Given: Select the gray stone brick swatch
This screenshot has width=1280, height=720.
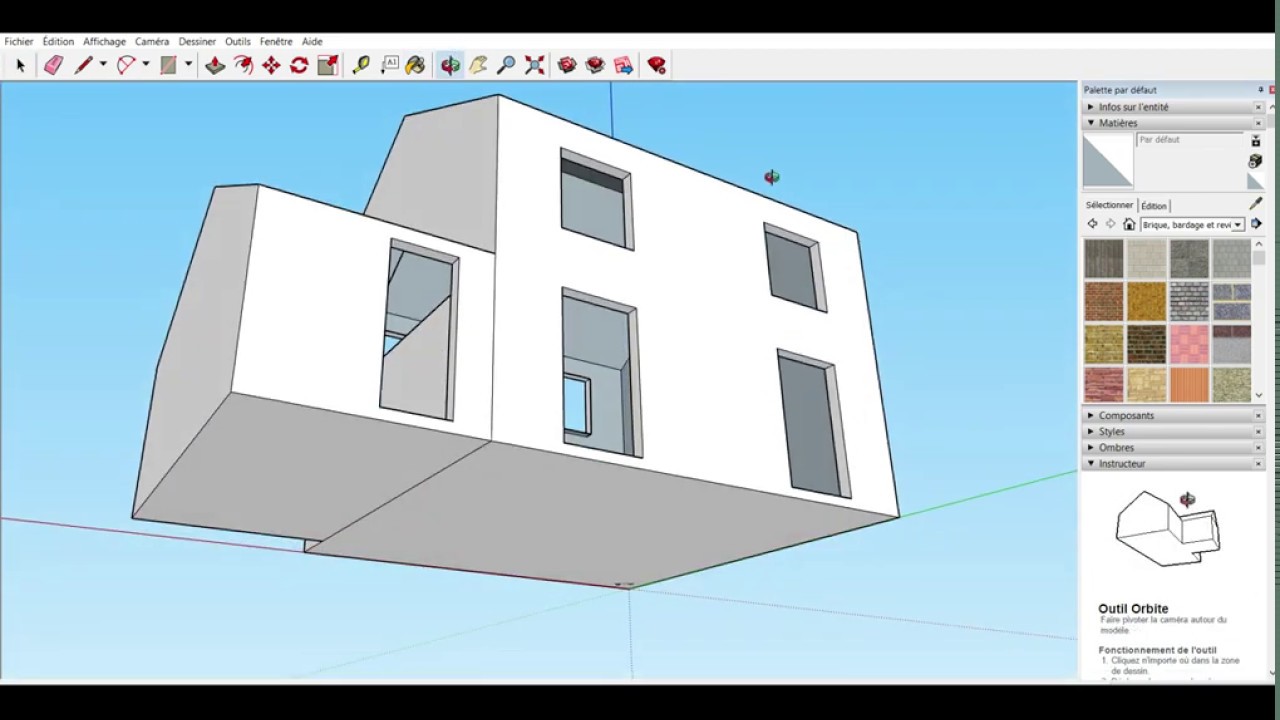Looking at the screenshot, I should click(x=1189, y=301).
